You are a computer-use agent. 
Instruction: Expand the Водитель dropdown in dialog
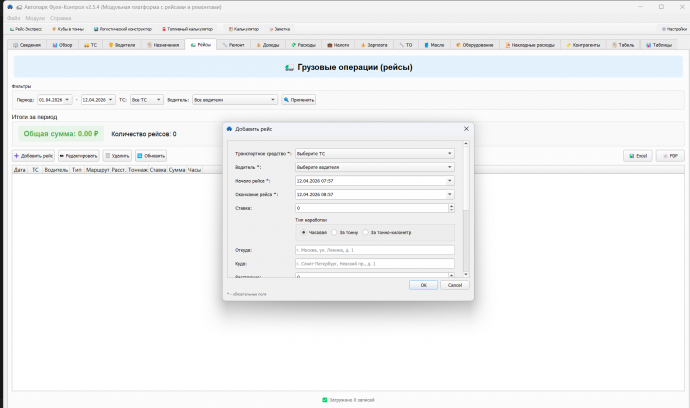pyautogui.click(x=374, y=167)
